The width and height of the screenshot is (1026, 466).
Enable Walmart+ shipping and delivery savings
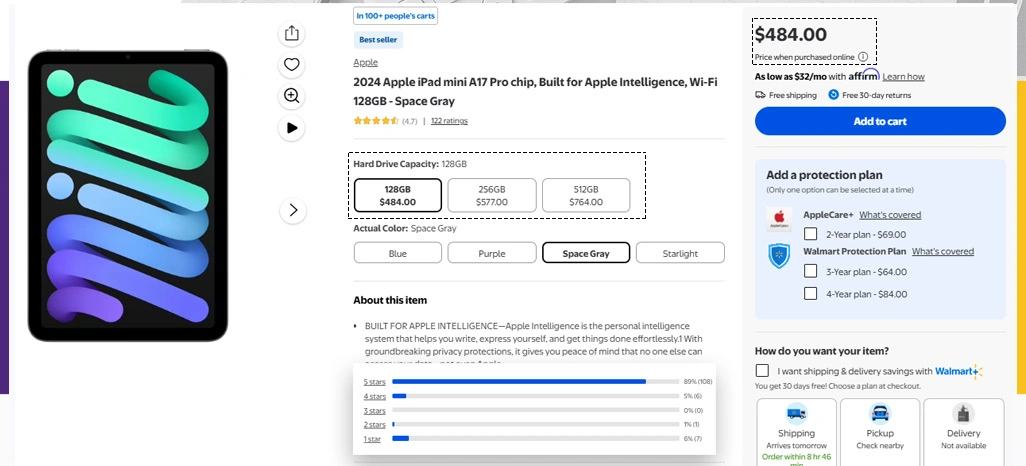(x=763, y=371)
